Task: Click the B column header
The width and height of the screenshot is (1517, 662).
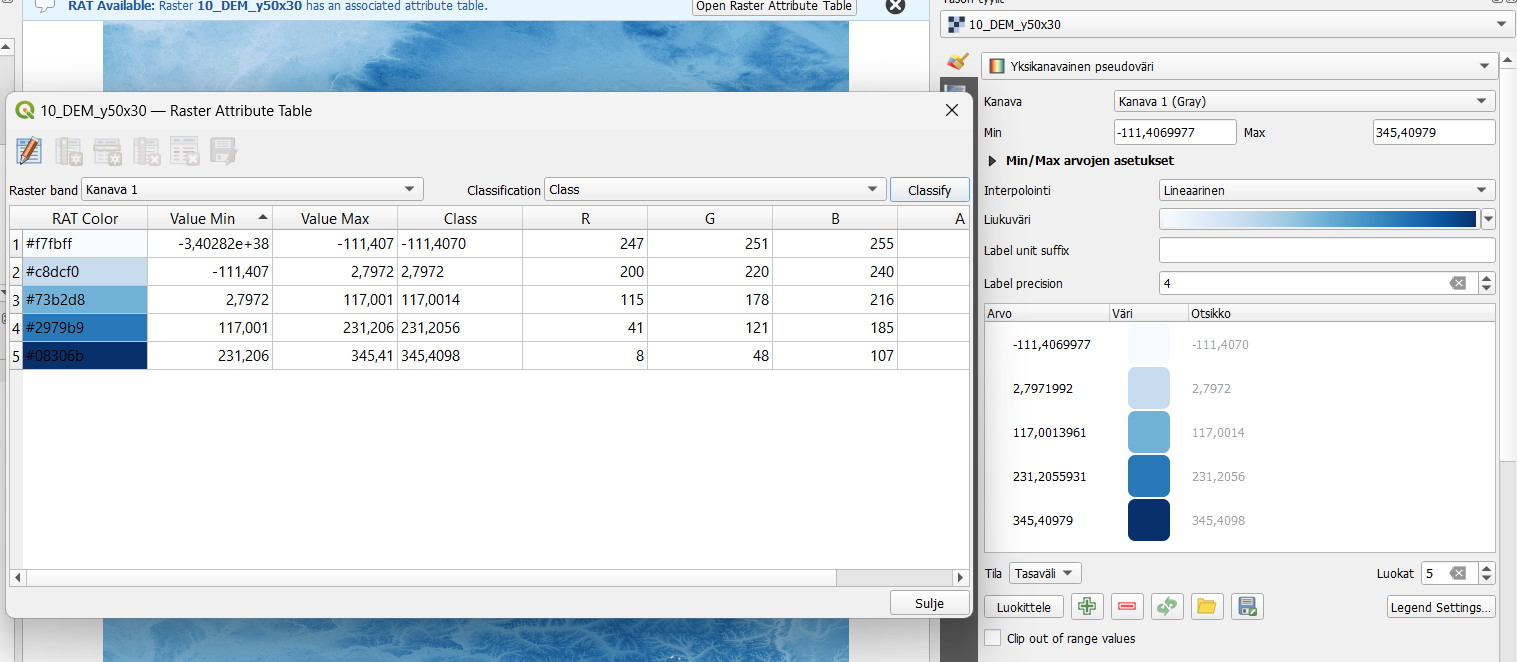Action: click(x=835, y=218)
